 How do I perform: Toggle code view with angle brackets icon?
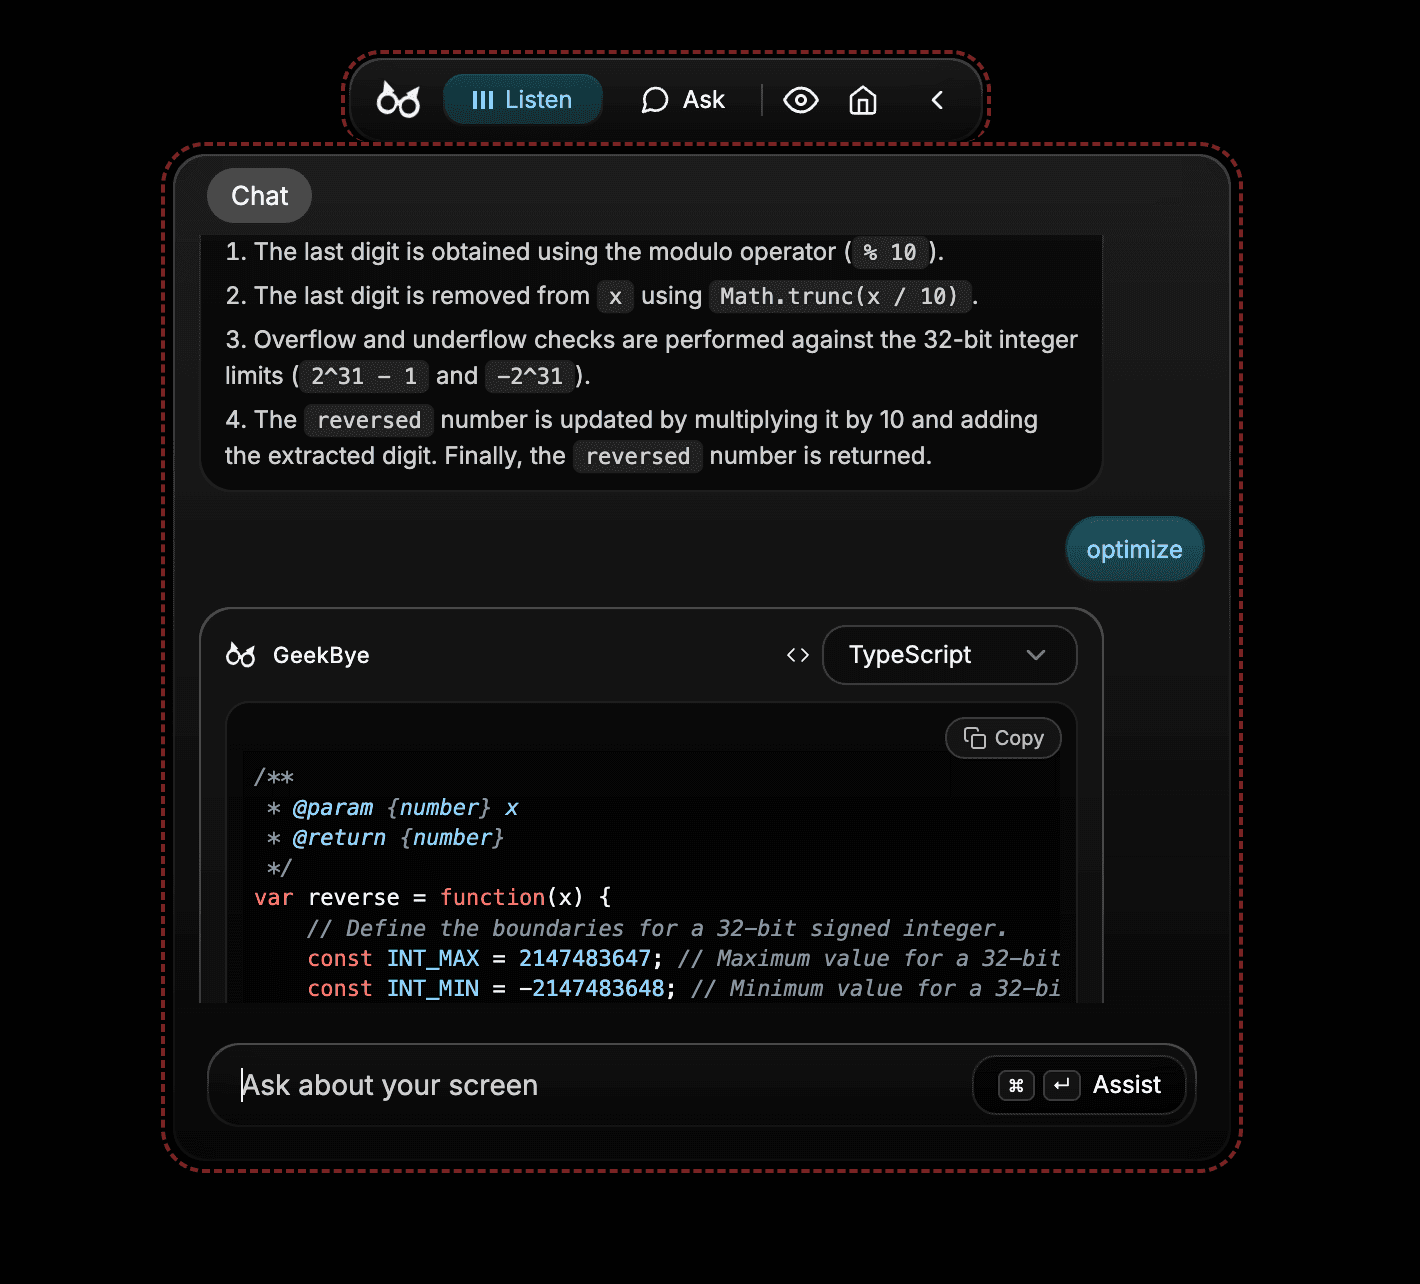797,655
